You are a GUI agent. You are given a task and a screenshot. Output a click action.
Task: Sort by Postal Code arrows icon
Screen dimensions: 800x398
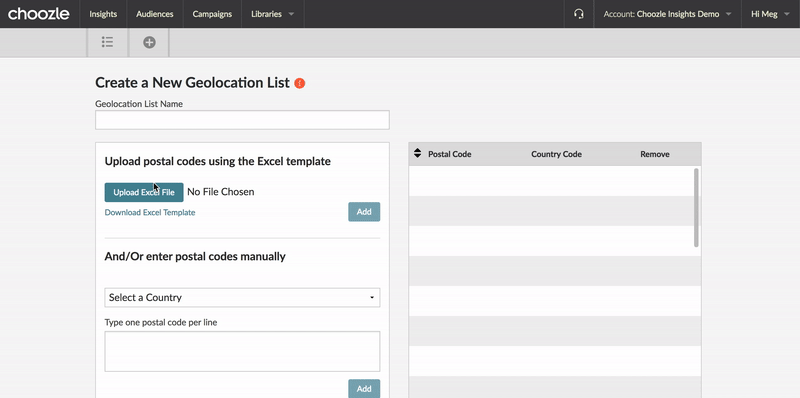tap(417, 153)
